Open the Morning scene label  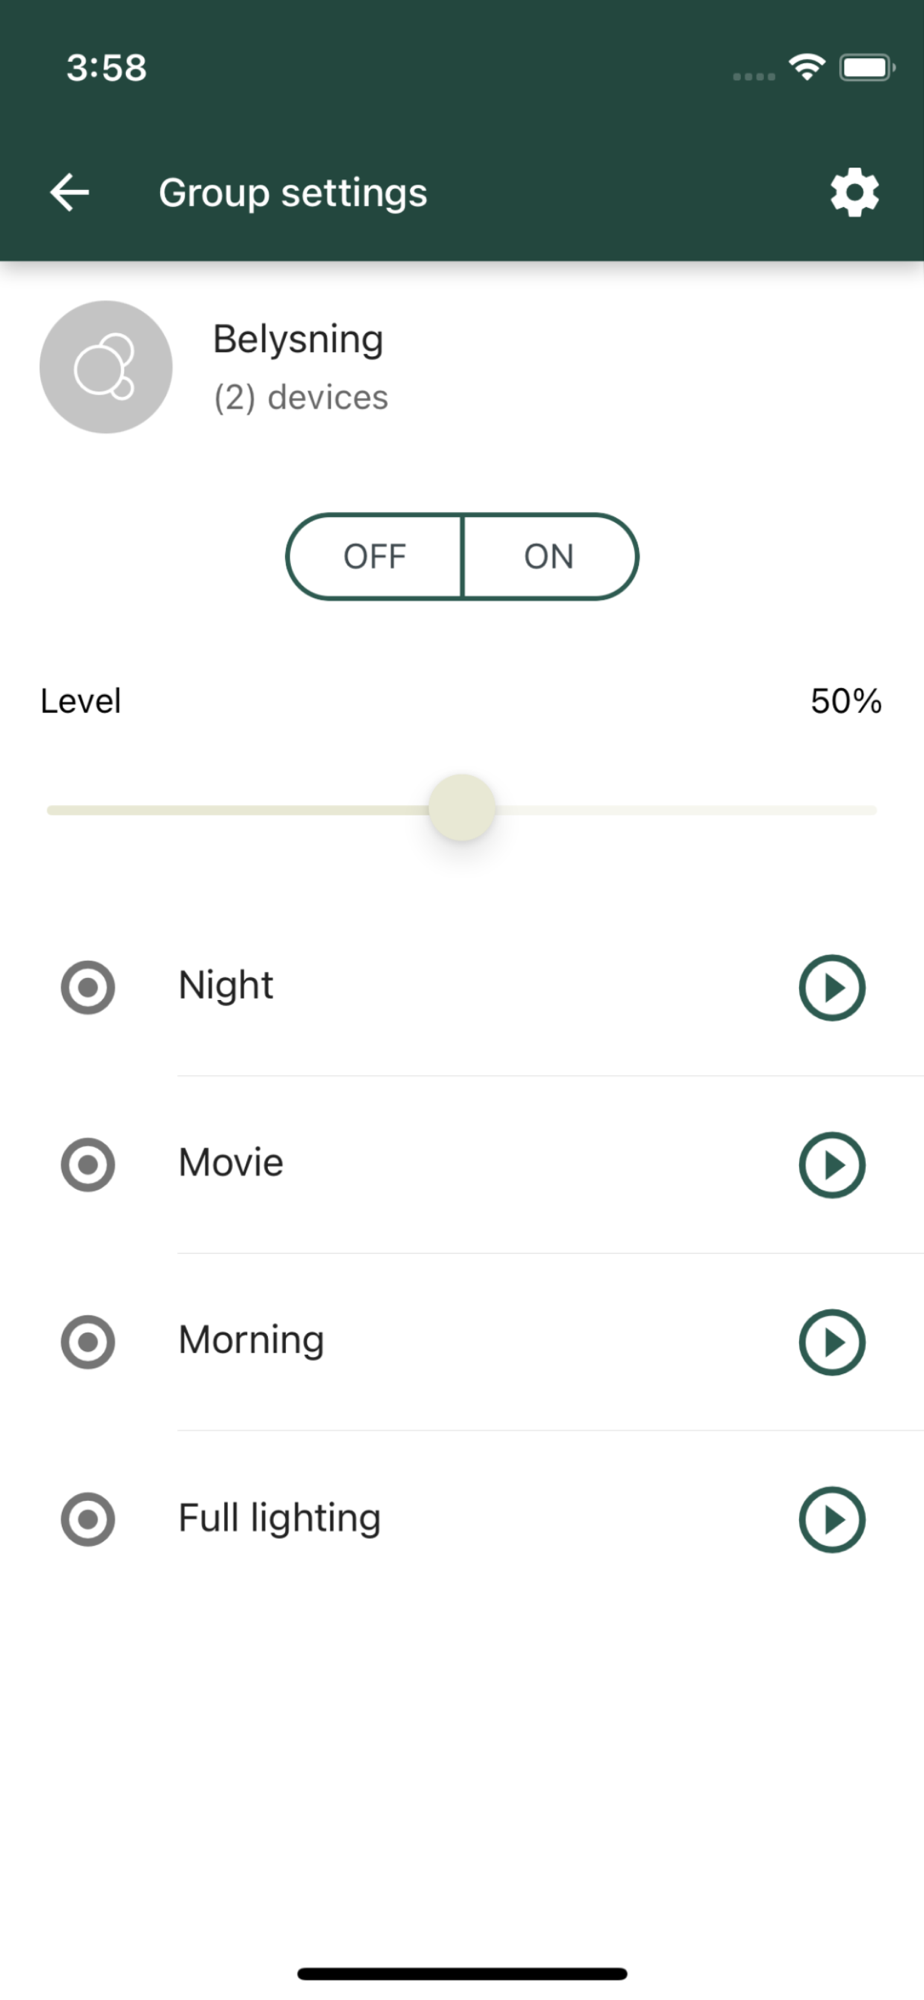[251, 1340]
